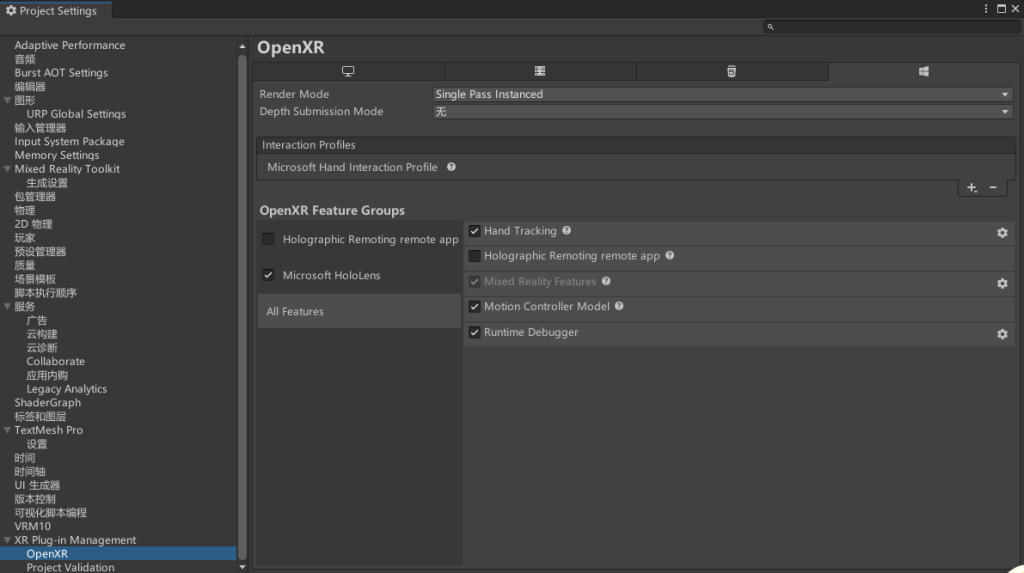Enable Holographic Remoting remote app feature group
Viewport: 1024px width, 573px height.
tap(268, 239)
